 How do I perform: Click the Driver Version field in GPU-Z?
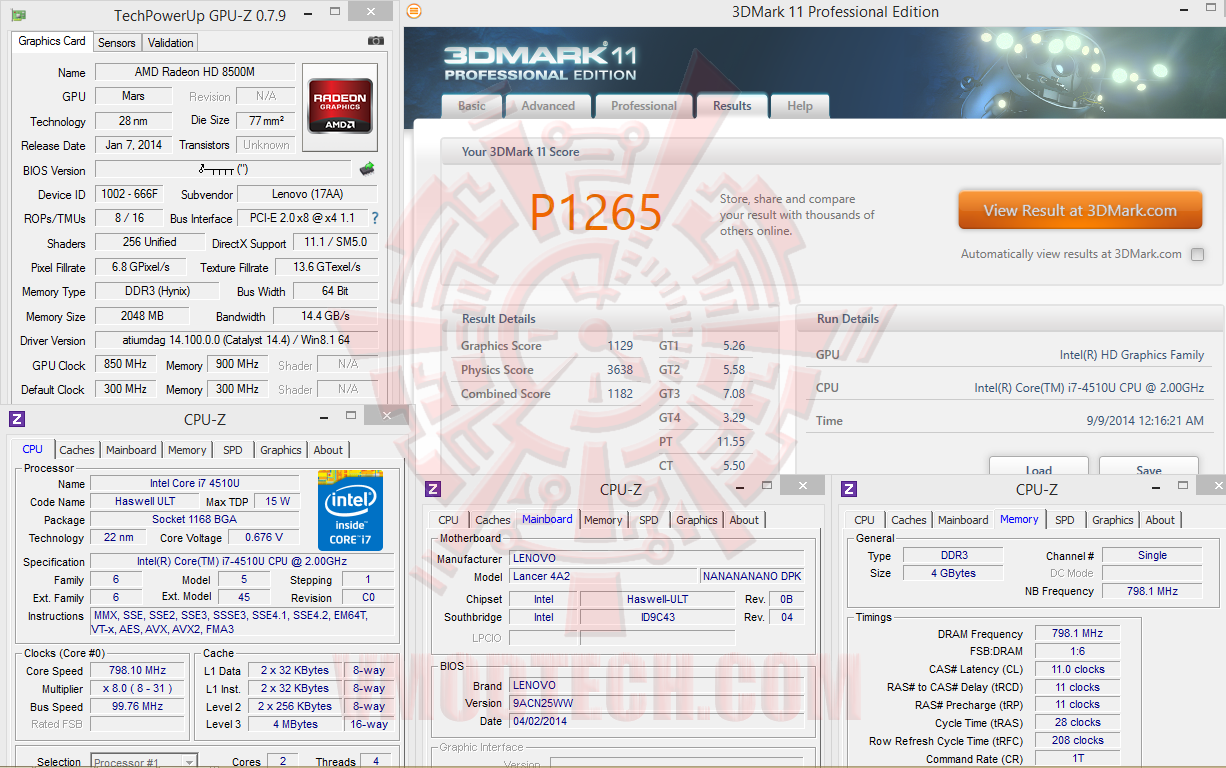[x=236, y=340]
